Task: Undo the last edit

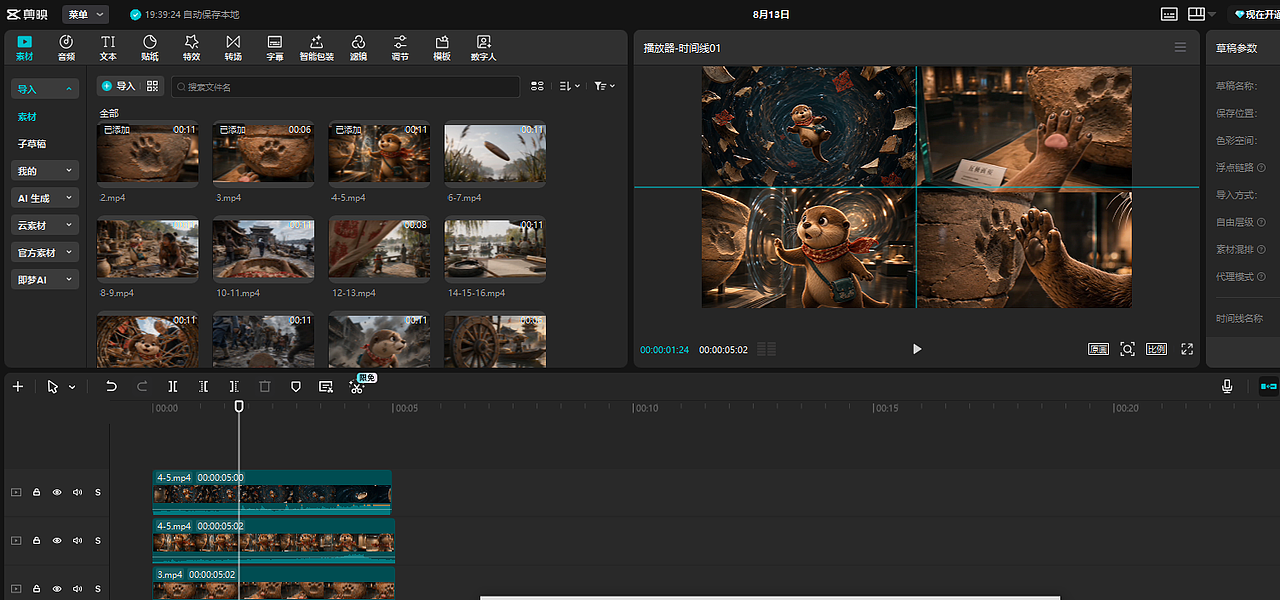Action: click(x=111, y=386)
